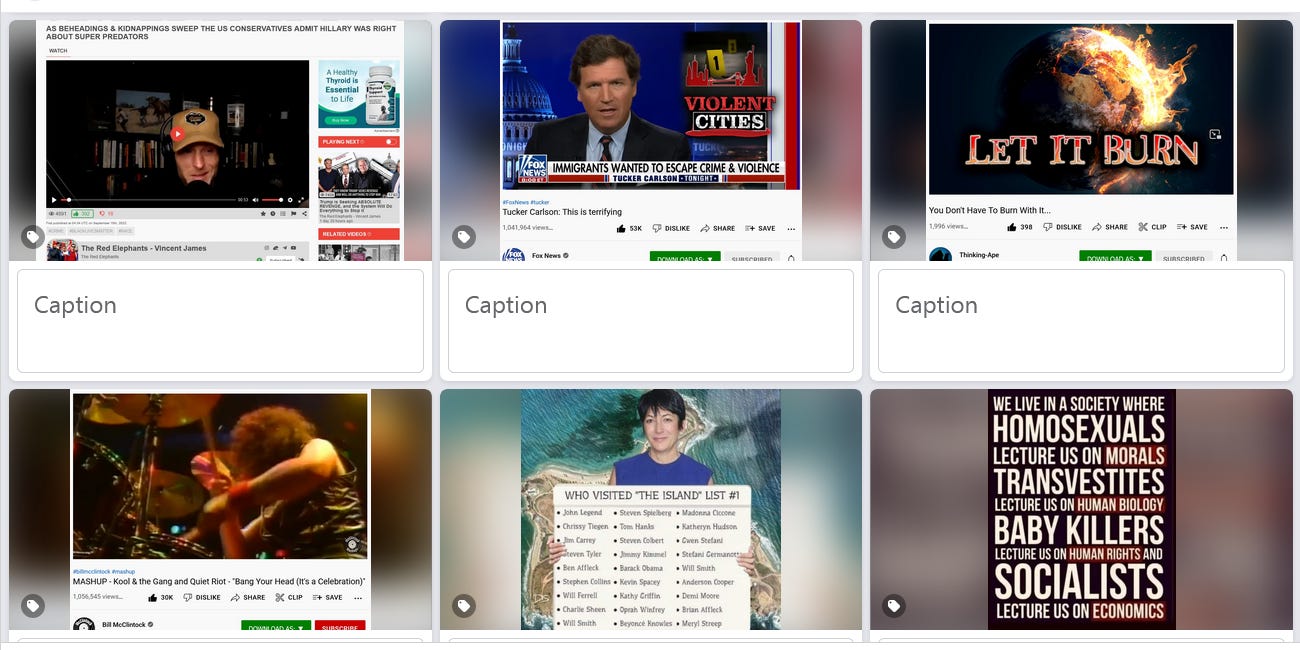Select the Bang Your Head mashup thumbnail
Screen dimensions: 1300x650
[x=220, y=510]
